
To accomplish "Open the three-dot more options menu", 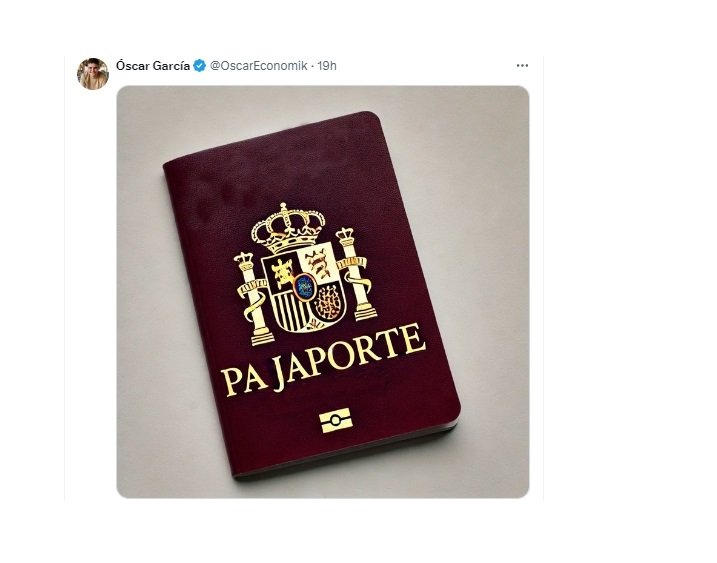I will tap(522, 66).
